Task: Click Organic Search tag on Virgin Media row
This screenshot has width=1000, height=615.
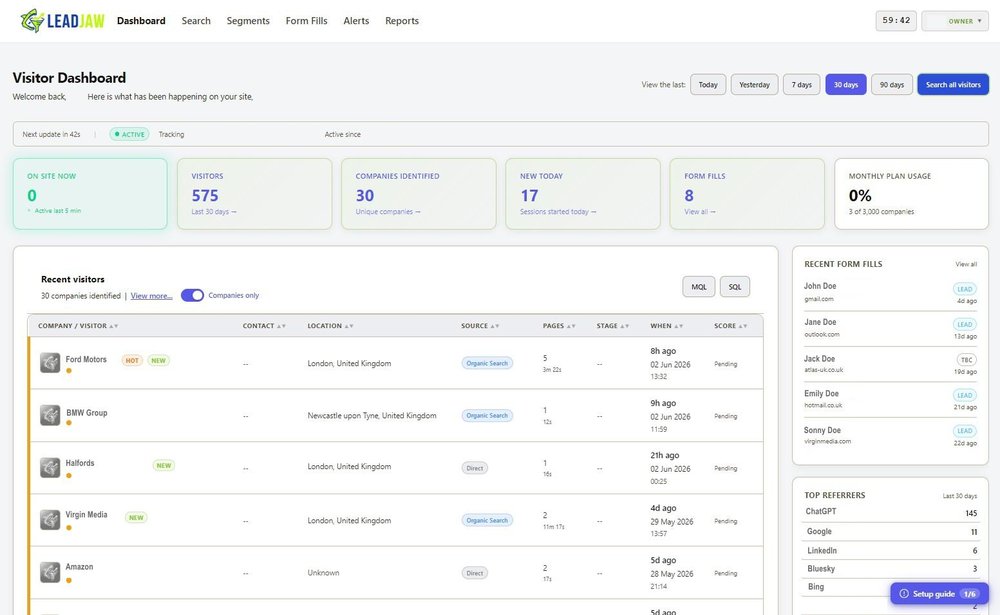Action: click(487, 521)
